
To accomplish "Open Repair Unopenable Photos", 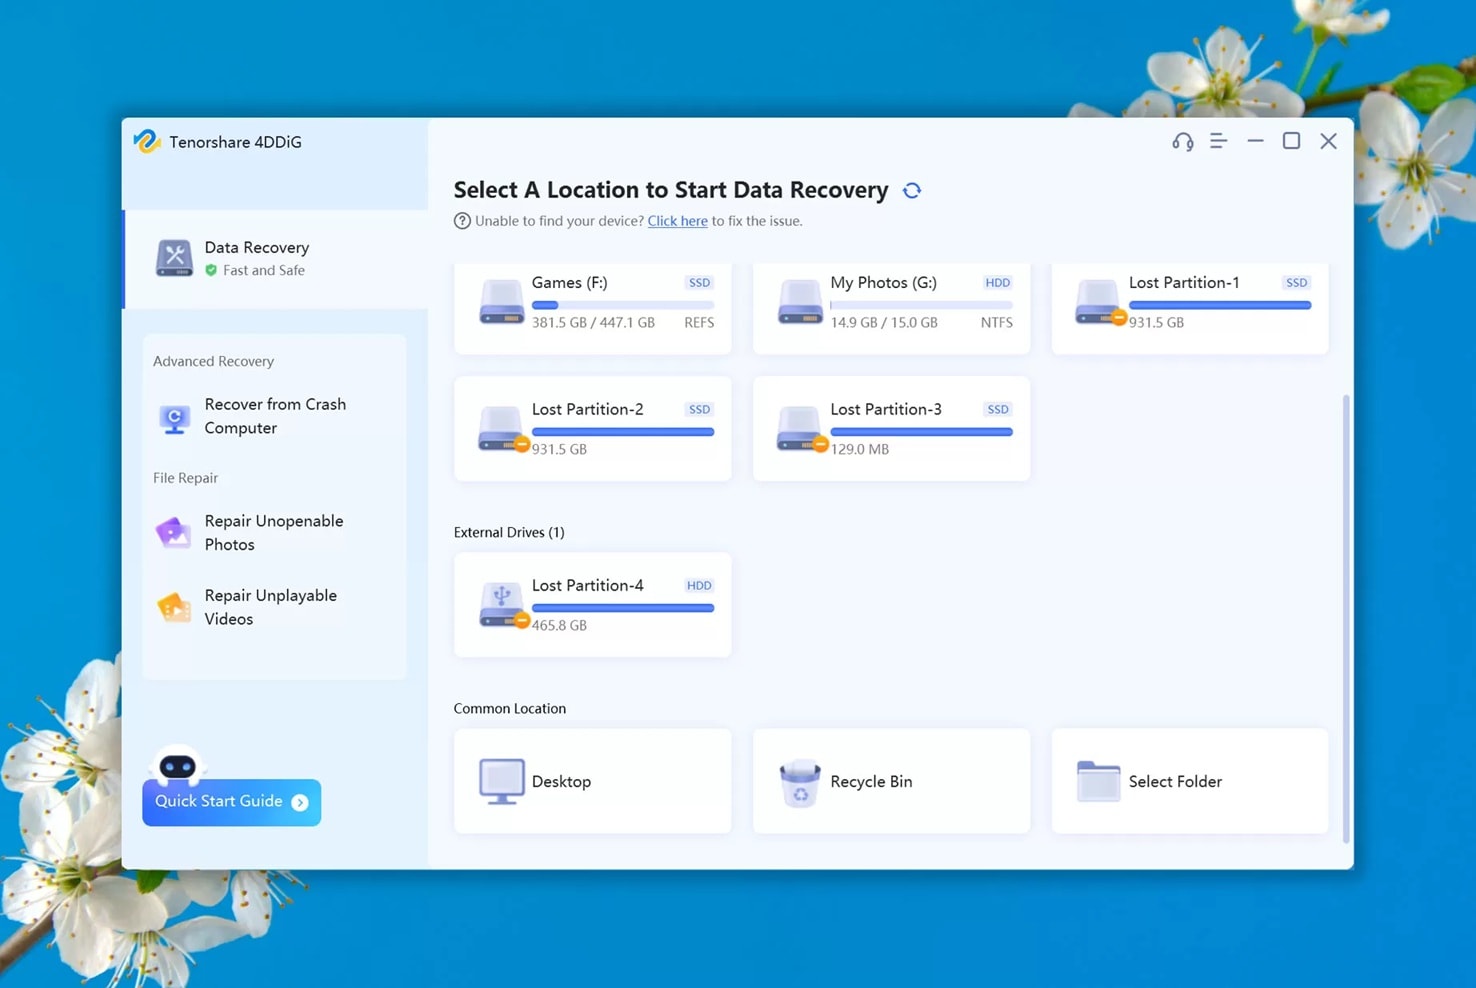I will tap(274, 533).
